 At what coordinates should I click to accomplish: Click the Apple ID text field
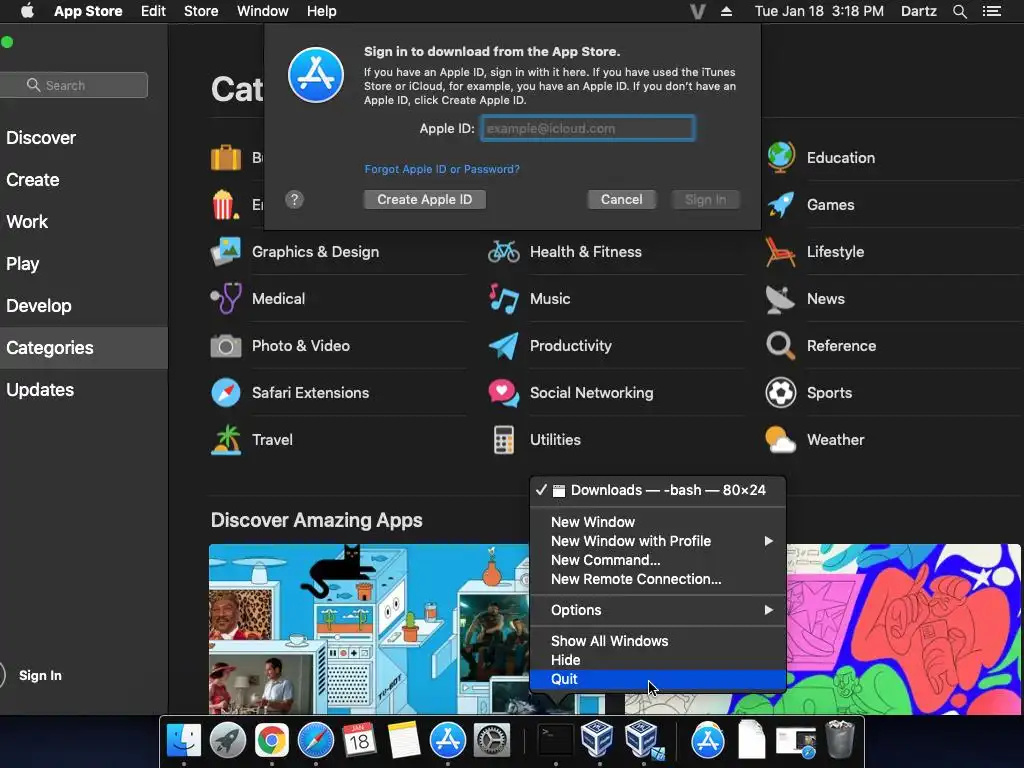tap(588, 128)
